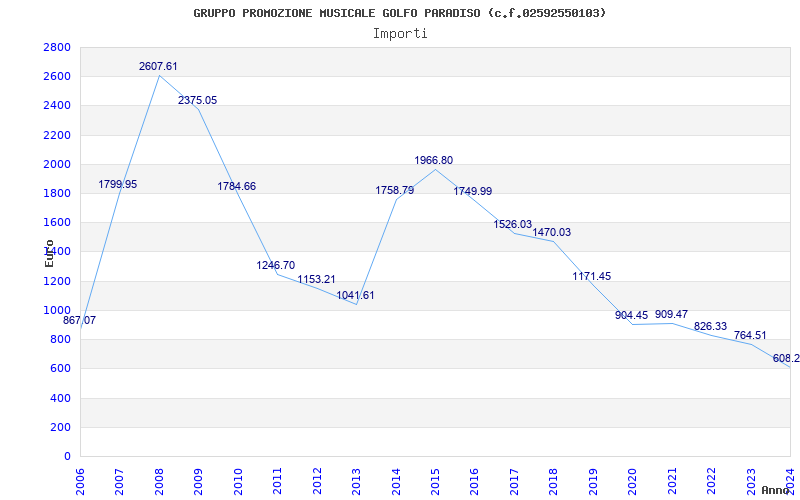Select data label 1966.80

[x=434, y=161]
